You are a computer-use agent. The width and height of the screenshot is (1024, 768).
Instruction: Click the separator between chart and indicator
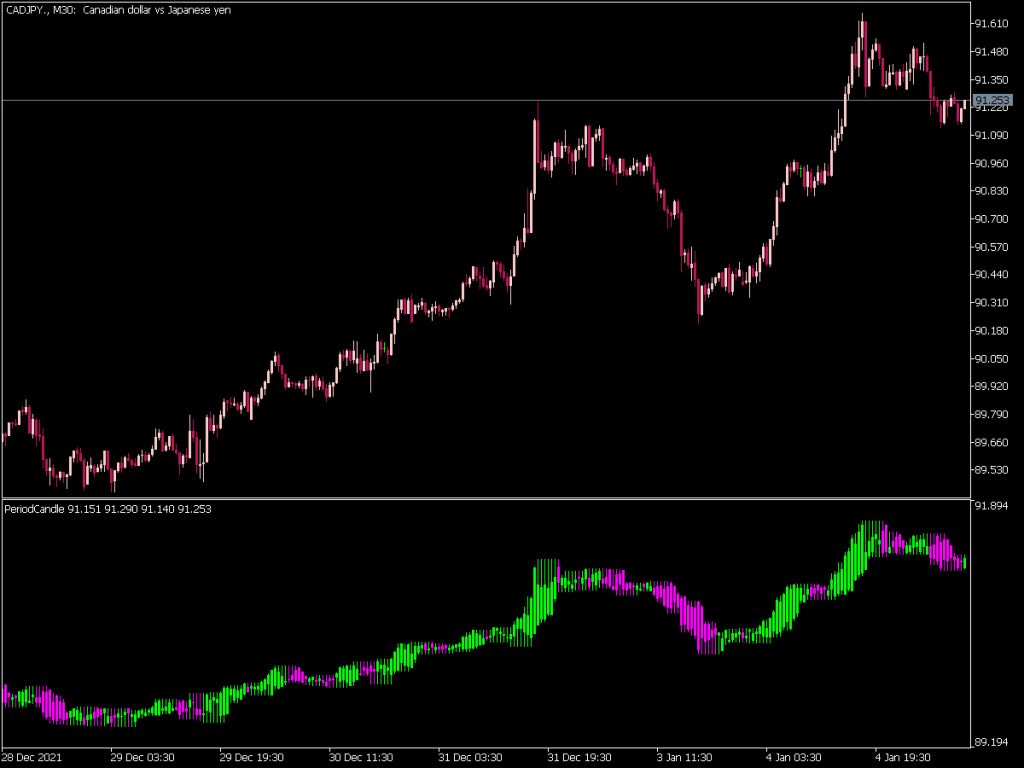(x=500, y=498)
